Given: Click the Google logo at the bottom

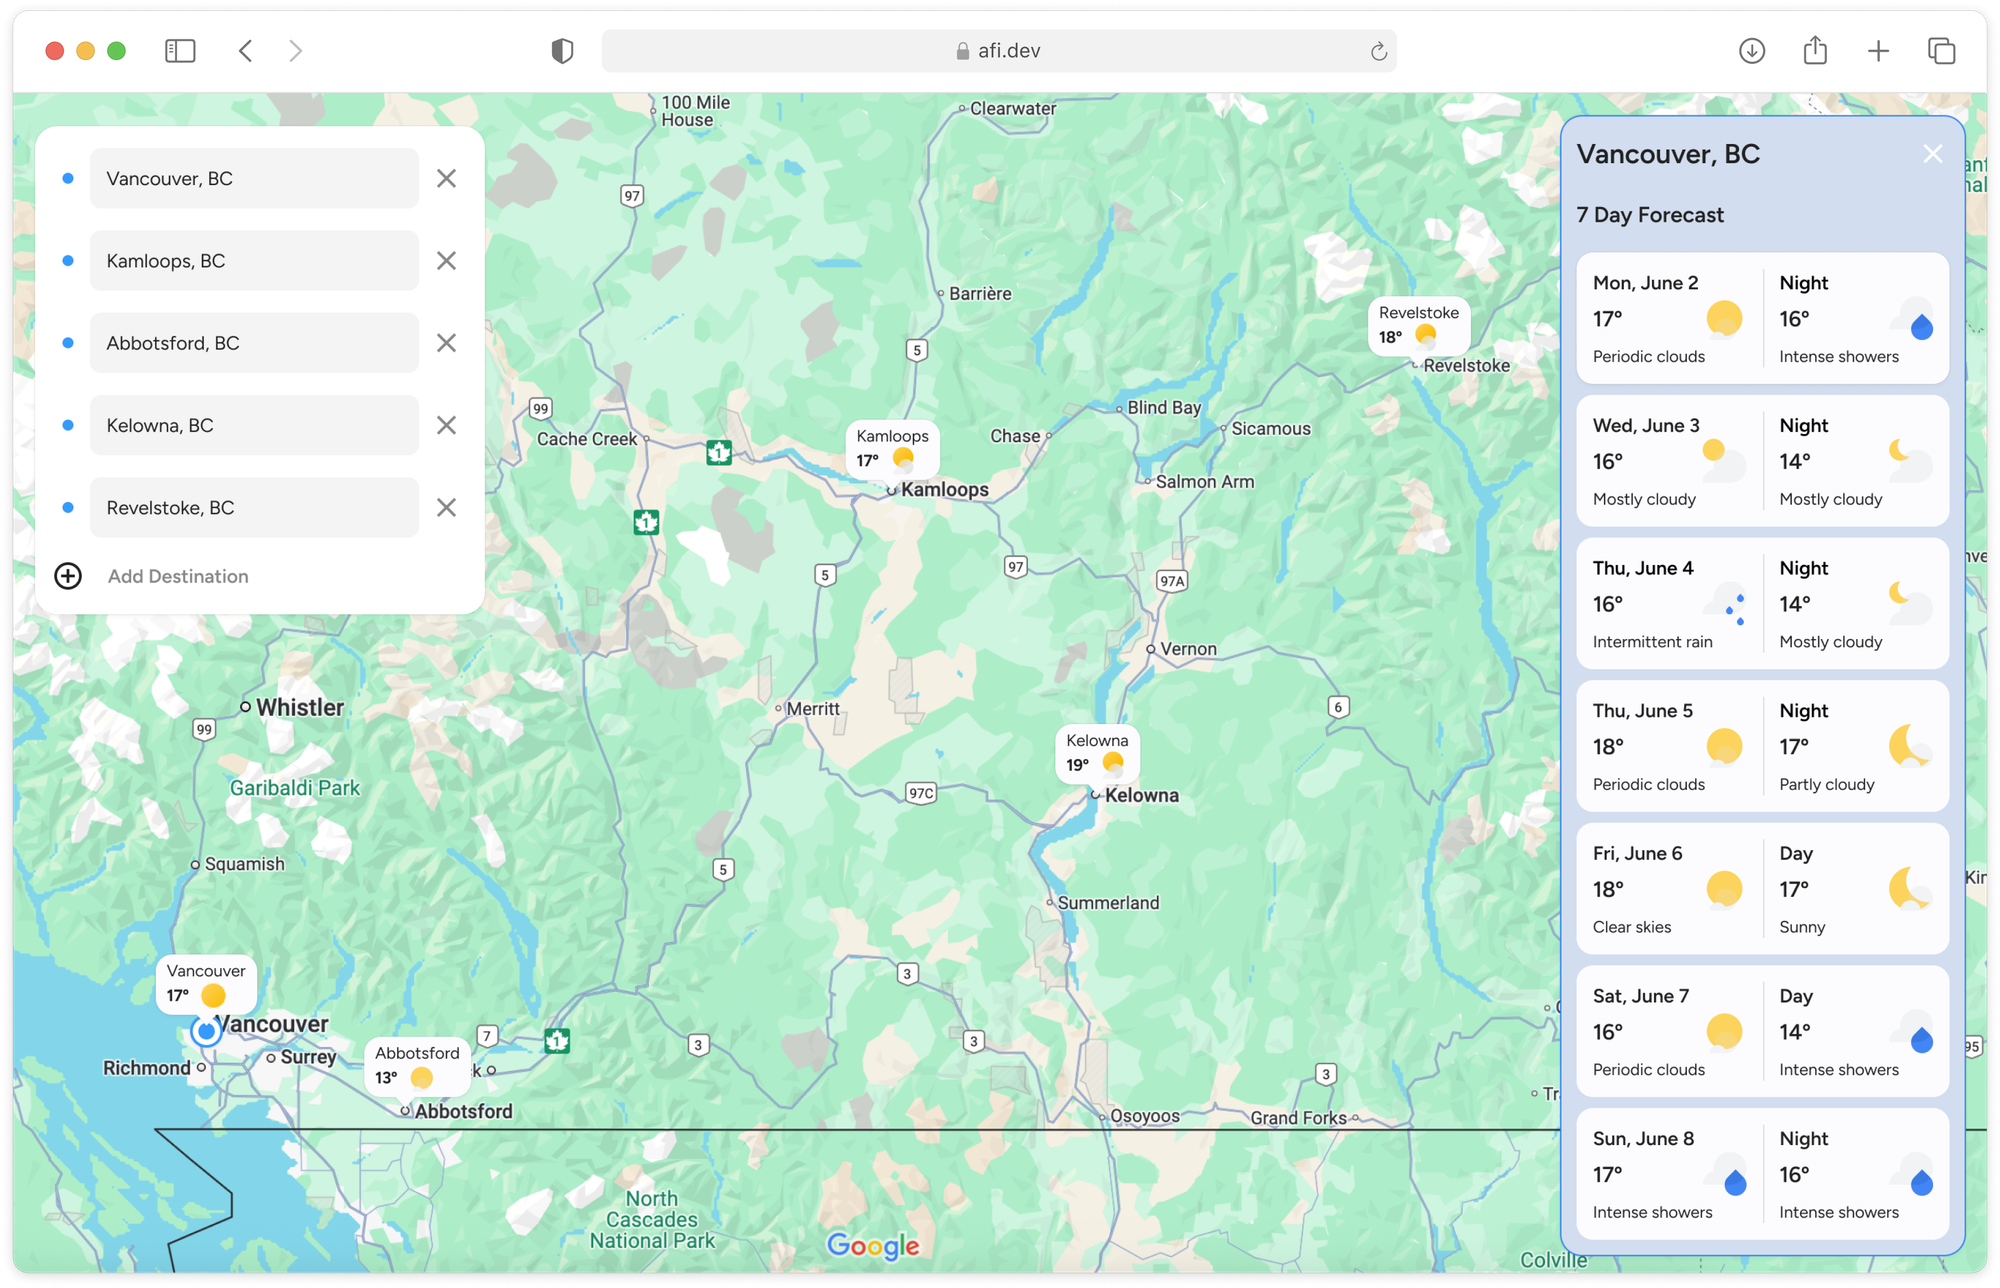Looking at the screenshot, I should [873, 1246].
